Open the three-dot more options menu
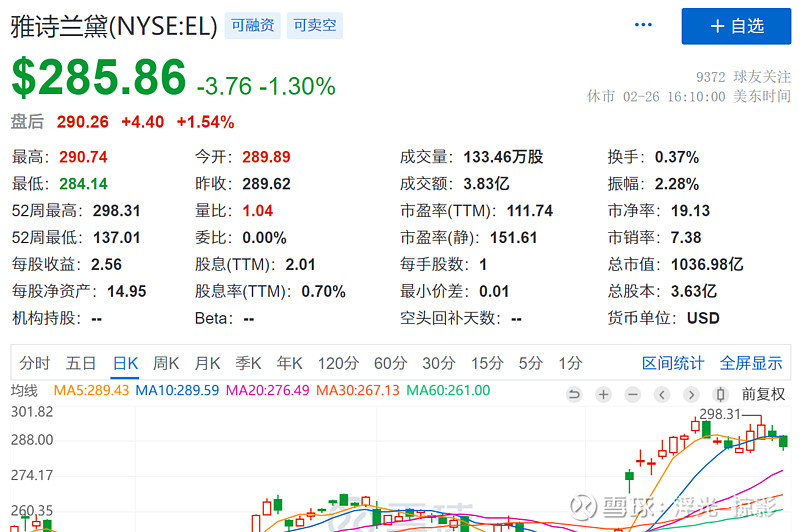Image resolution: width=800 pixels, height=532 pixels. click(x=643, y=24)
